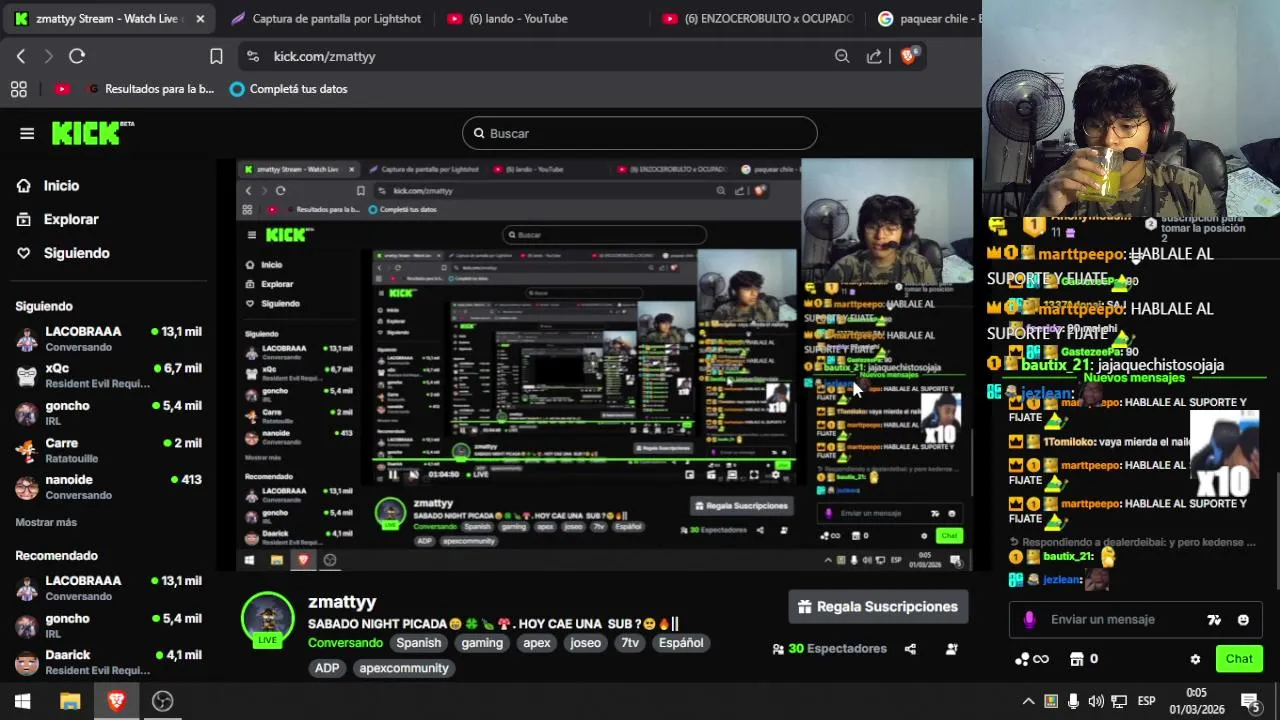
Task: Open File Explorer from the taskbar
Action: (69, 701)
